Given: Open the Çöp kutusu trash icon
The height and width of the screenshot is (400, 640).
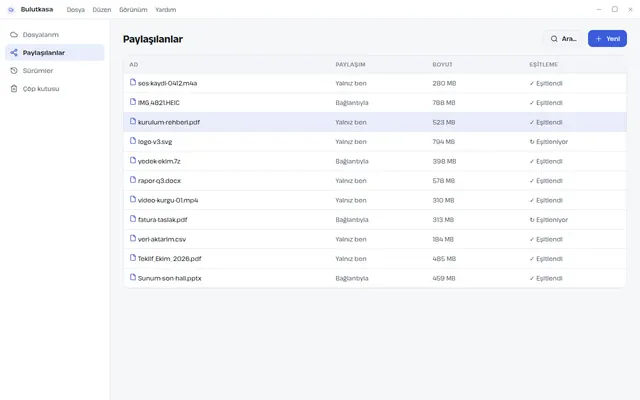Looking at the screenshot, I should (x=14, y=89).
